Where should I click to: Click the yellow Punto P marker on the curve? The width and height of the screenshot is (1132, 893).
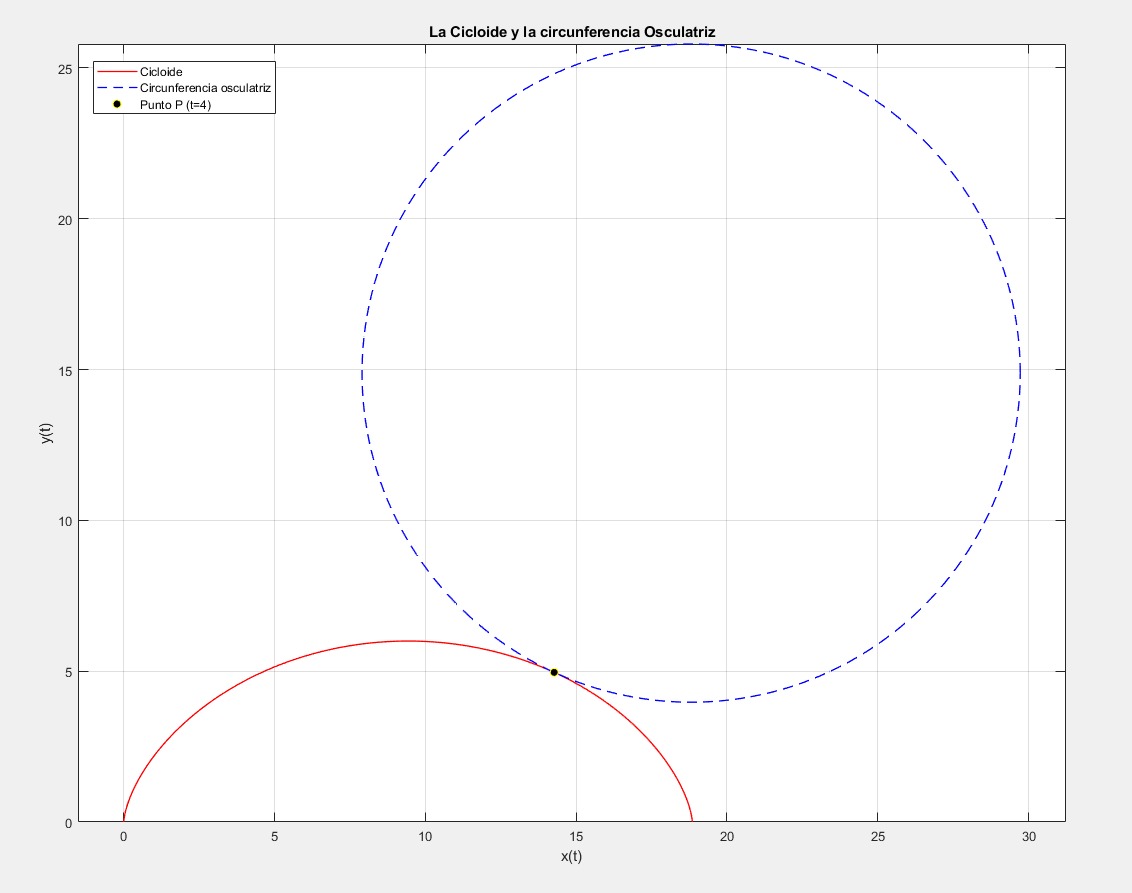(x=554, y=672)
